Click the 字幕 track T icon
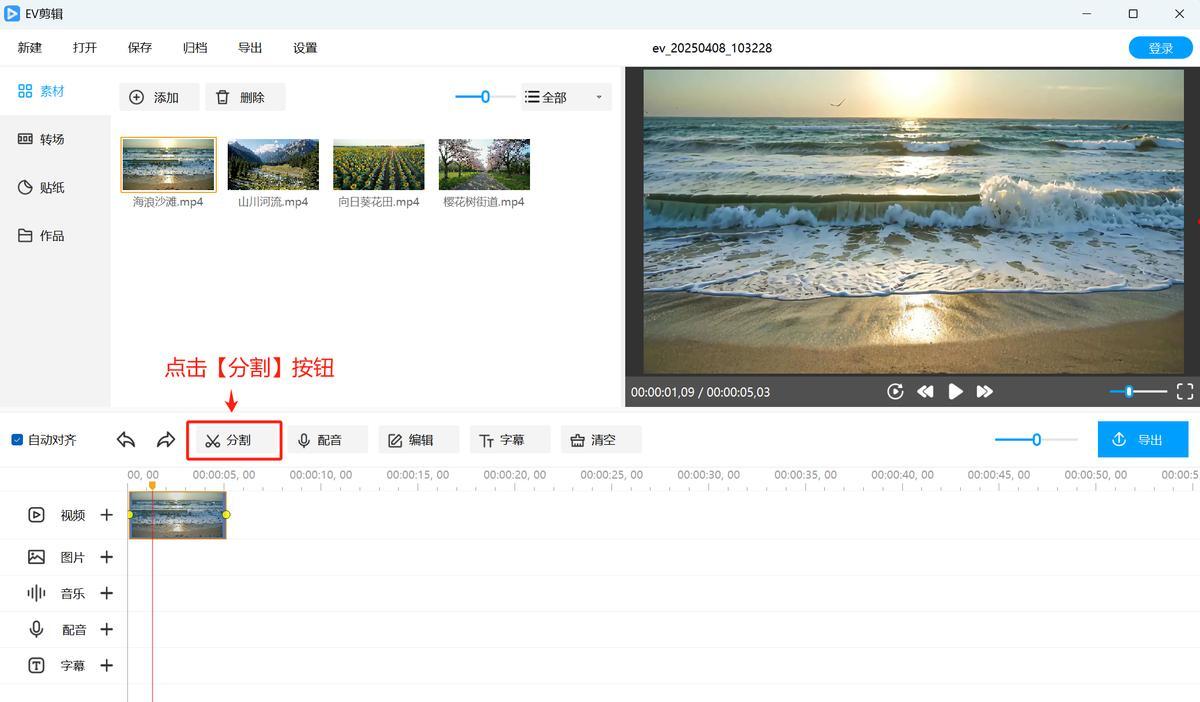The width and height of the screenshot is (1200, 702). [36, 665]
